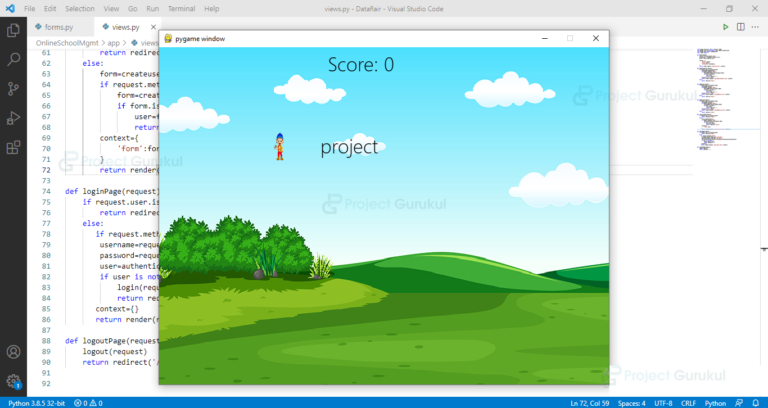Split the editor right
This screenshot has height=408, width=768.
tap(741, 27)
